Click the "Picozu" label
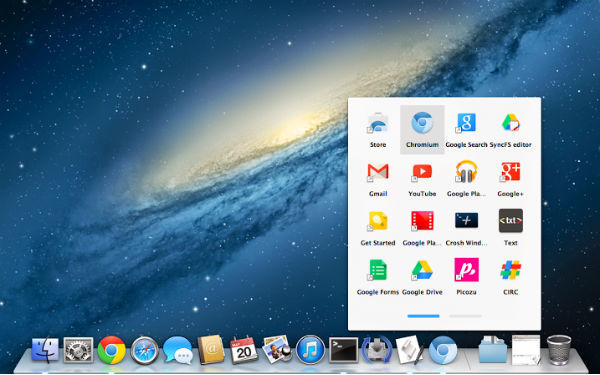This screenshot has width=600, height=375. click(x=466, y=292)
